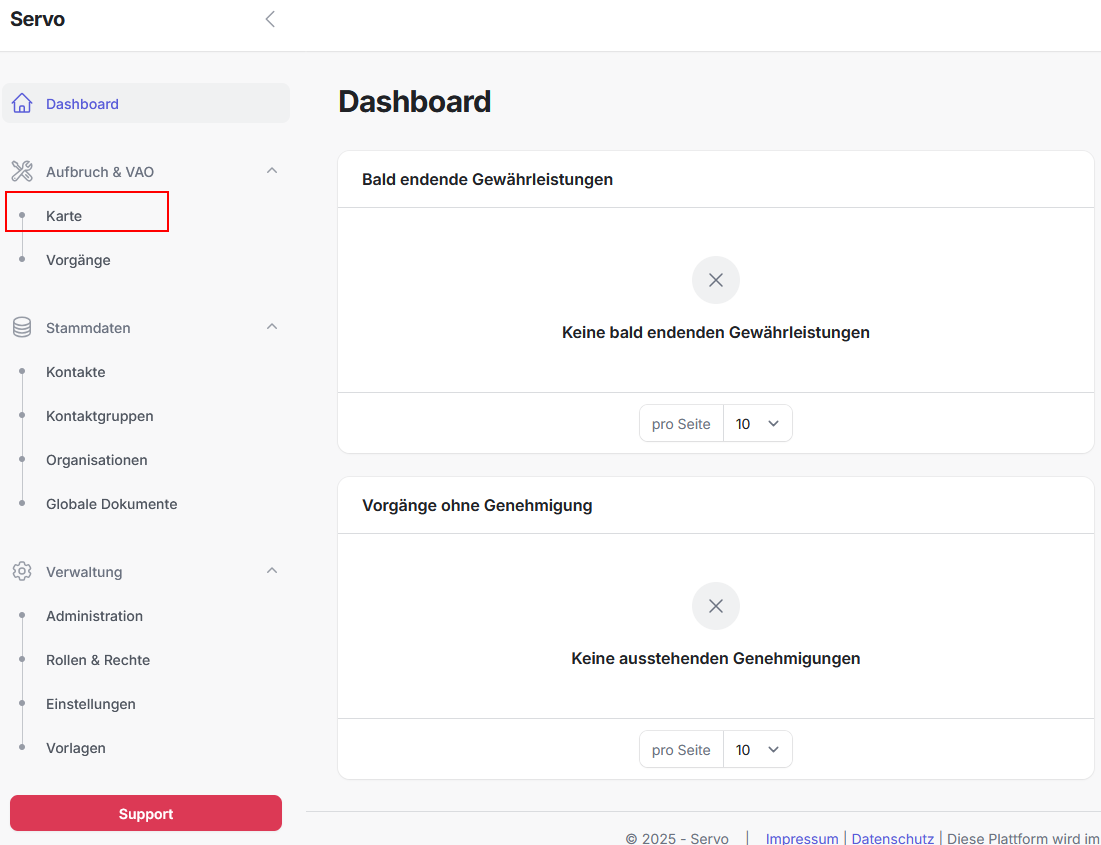1101x845 pixels.
Task: Click the X icon under Bald endende Gewährleistungen
Action: pyautogui.click(x=715, y=280)
